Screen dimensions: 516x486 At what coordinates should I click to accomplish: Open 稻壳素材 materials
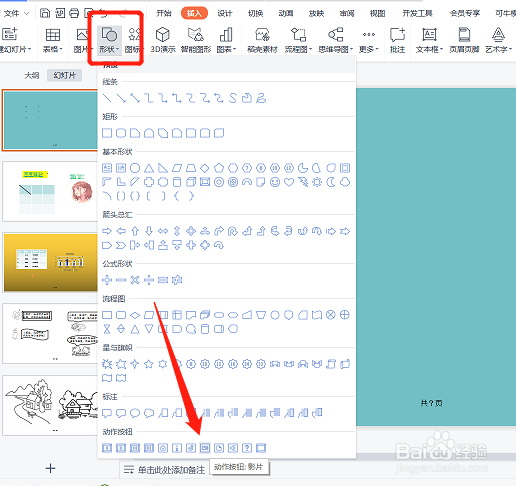tap(262, 40)
